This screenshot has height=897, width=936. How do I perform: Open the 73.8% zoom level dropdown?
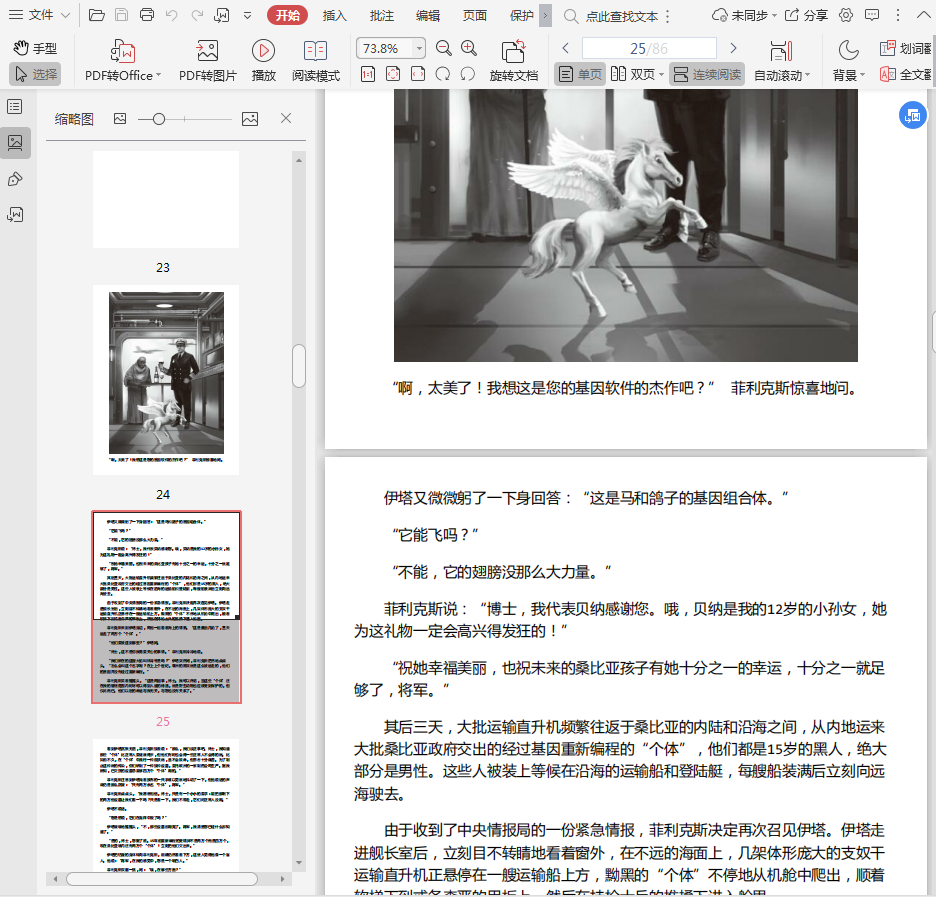click(x=419, y=48)
